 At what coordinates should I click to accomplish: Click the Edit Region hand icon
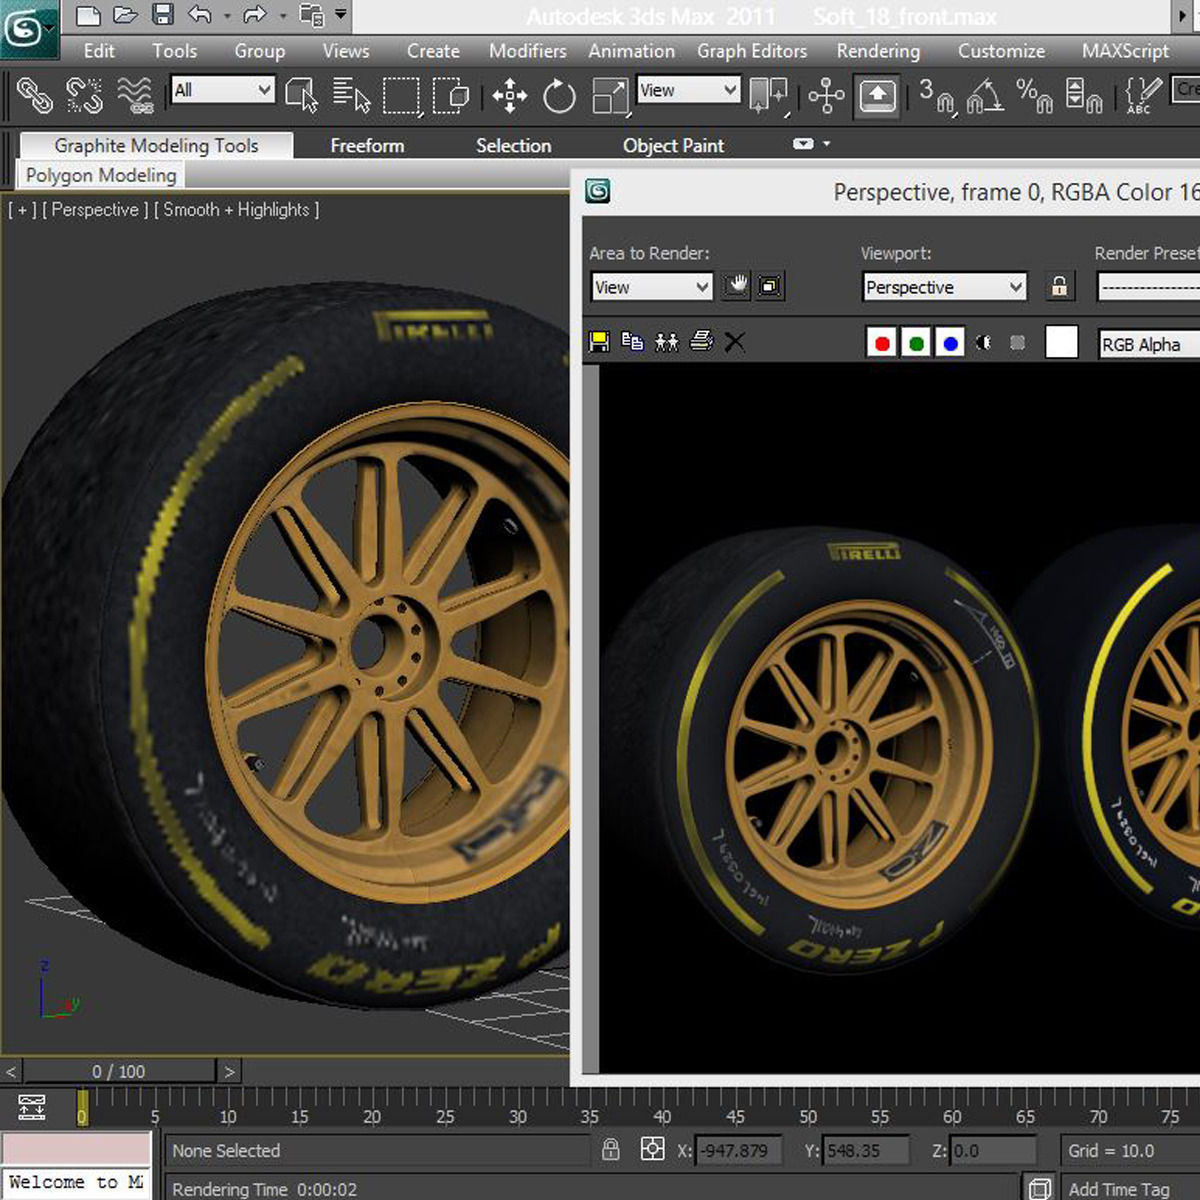pyautogui.click(x=737, y=286)
